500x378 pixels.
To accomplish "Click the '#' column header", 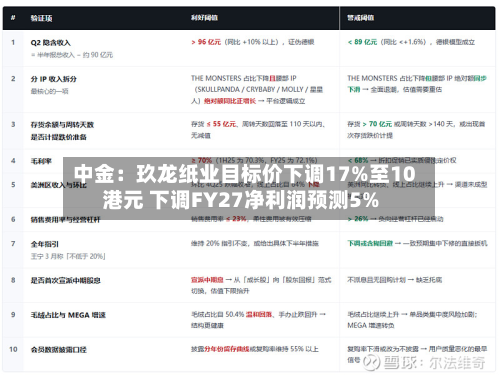I will (13, 18).
